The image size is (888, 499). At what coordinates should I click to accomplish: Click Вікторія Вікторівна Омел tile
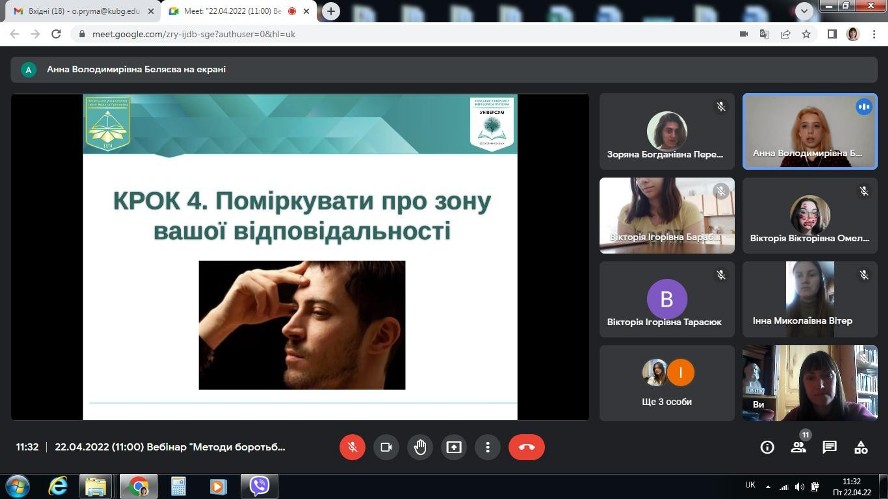click(x=810, y=215)
